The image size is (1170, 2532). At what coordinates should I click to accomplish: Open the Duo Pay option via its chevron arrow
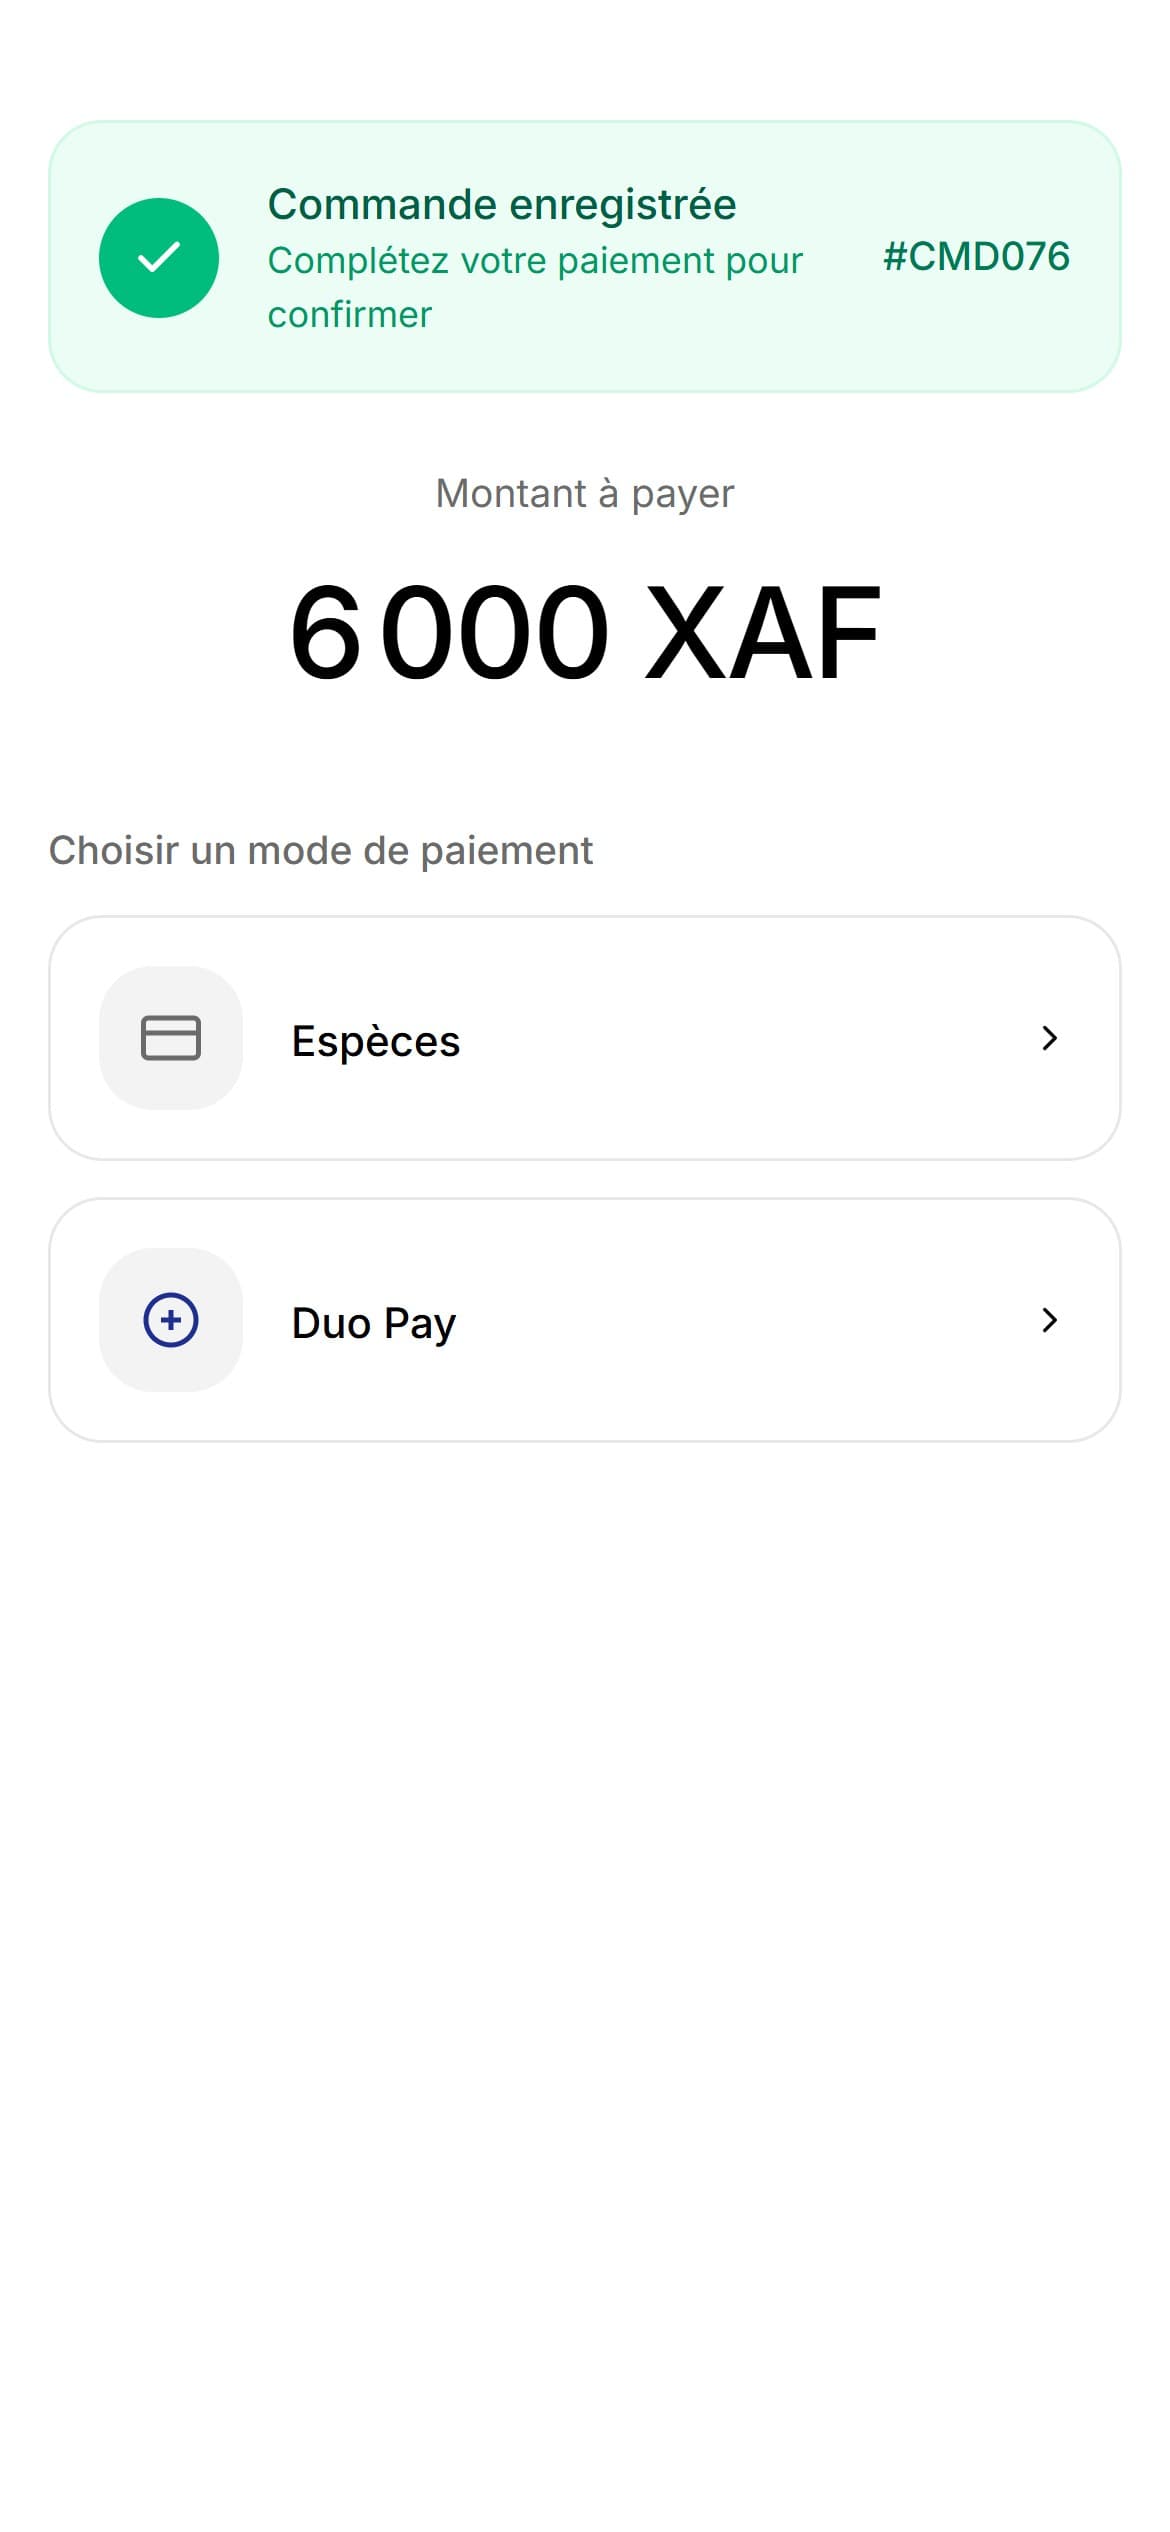tap(1049, 1320)
